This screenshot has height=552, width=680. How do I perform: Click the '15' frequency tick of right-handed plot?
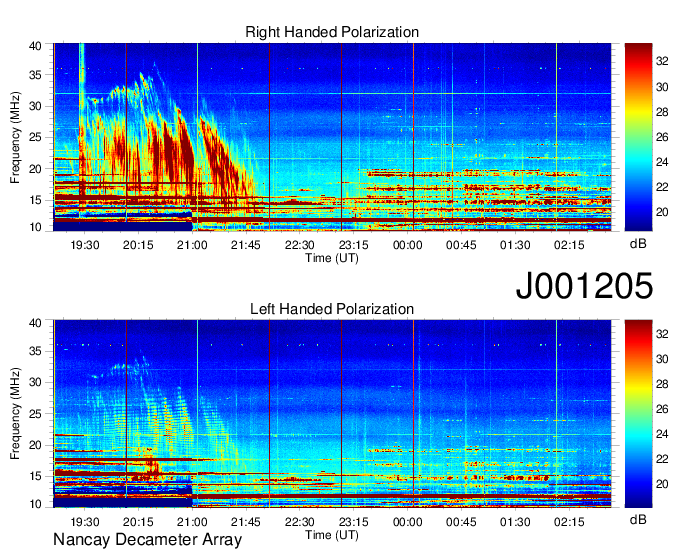[x=35, y=200]
